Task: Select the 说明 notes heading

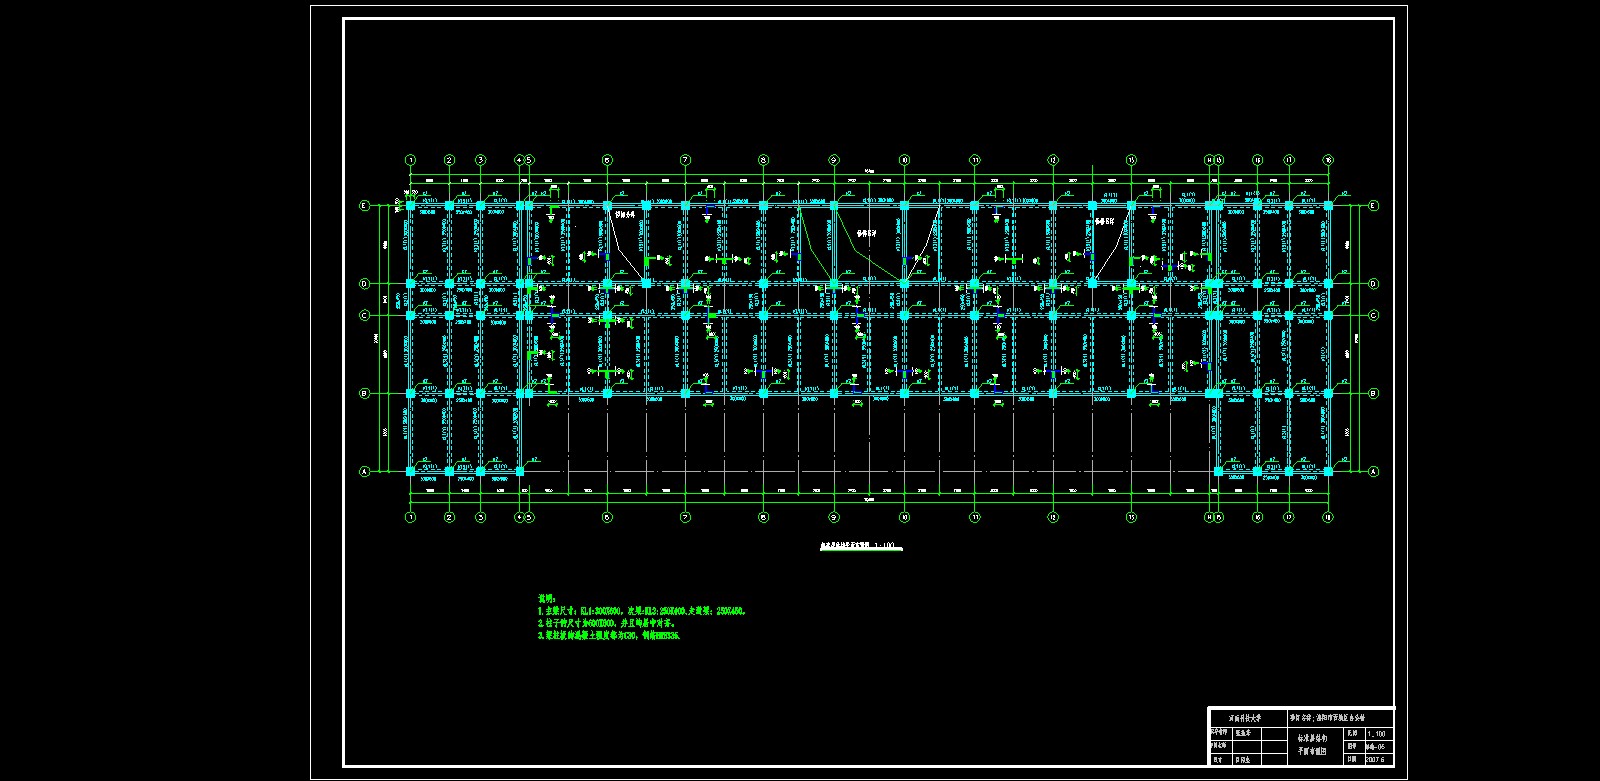Action: point(546,598)
